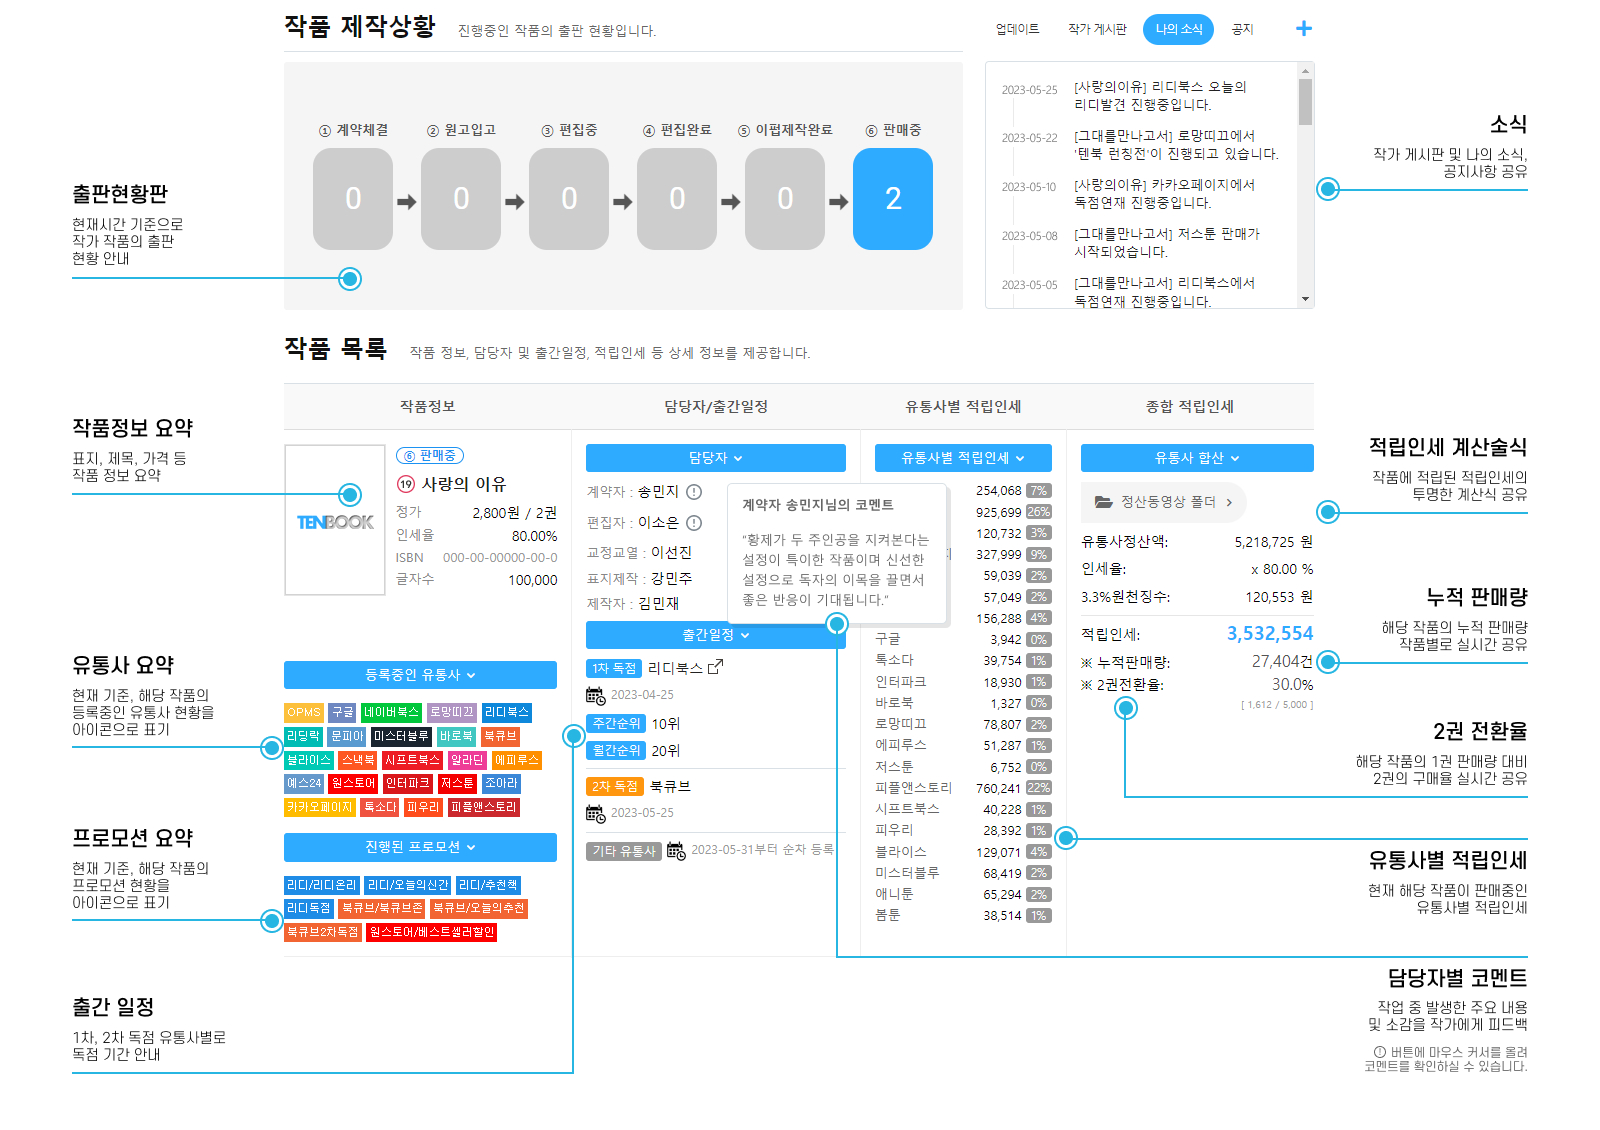Click the blue plus icon beside 공지
Screen dimensions: 1600x1130
click(x=1303, y=29)
